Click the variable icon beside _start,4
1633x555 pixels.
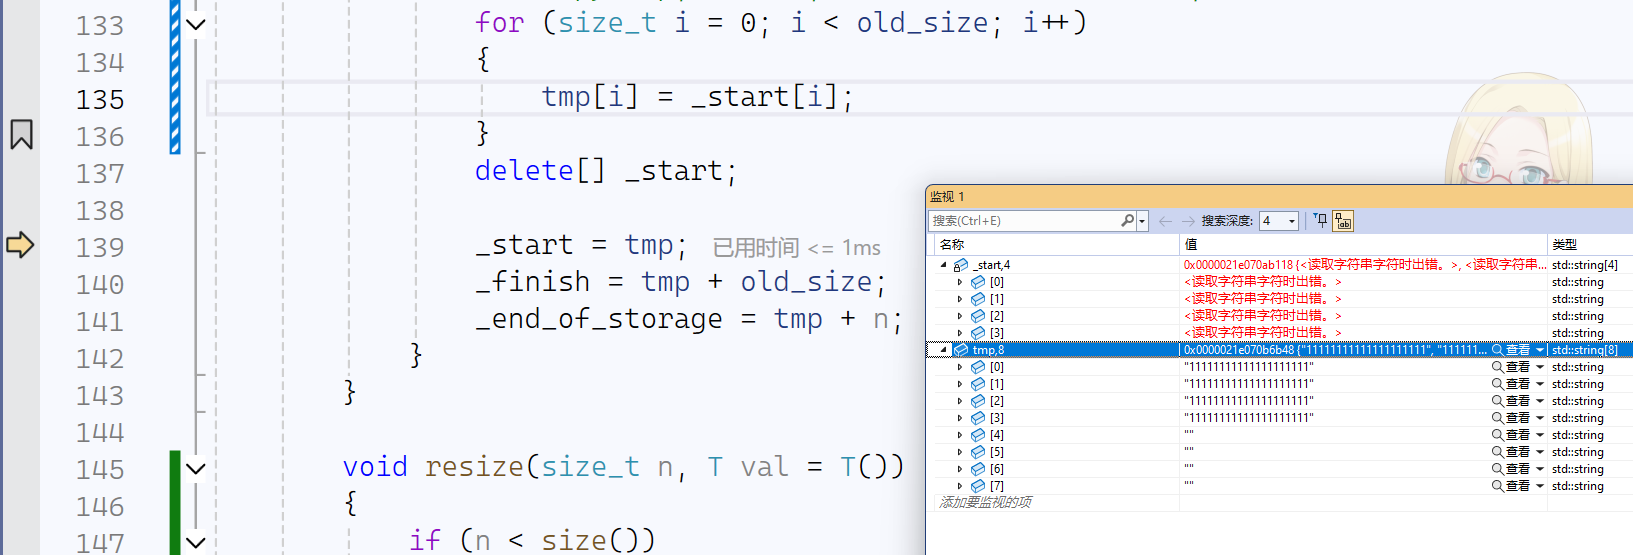point(961,265)
